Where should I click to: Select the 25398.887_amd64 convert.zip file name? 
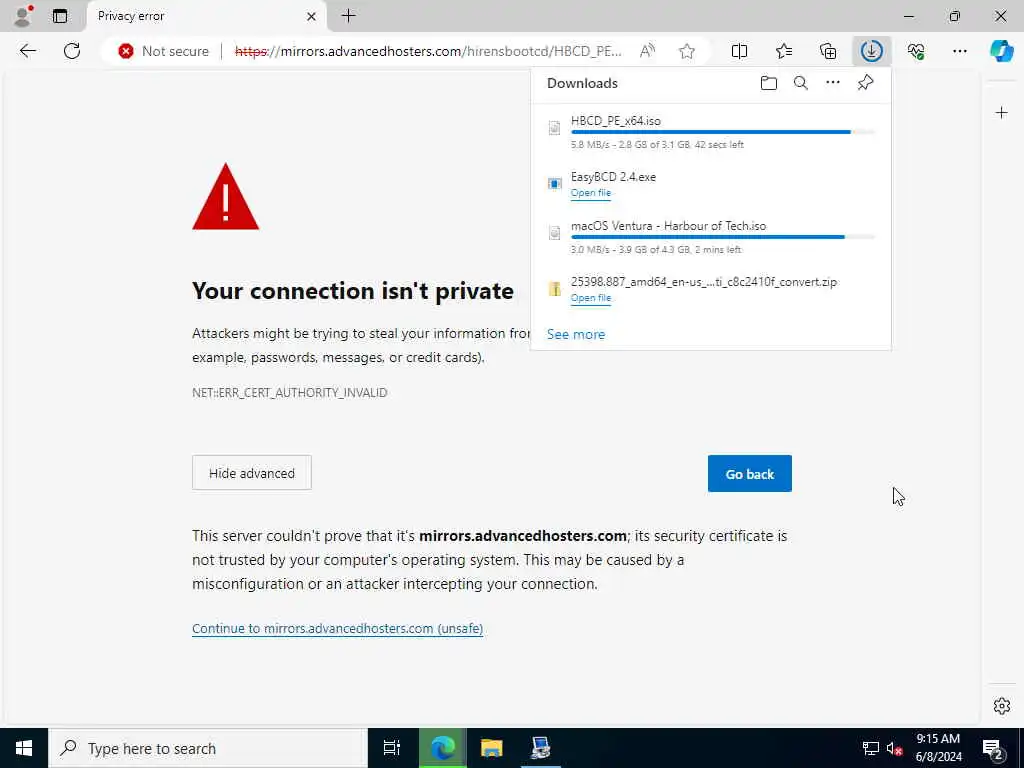tap(704, 282)
